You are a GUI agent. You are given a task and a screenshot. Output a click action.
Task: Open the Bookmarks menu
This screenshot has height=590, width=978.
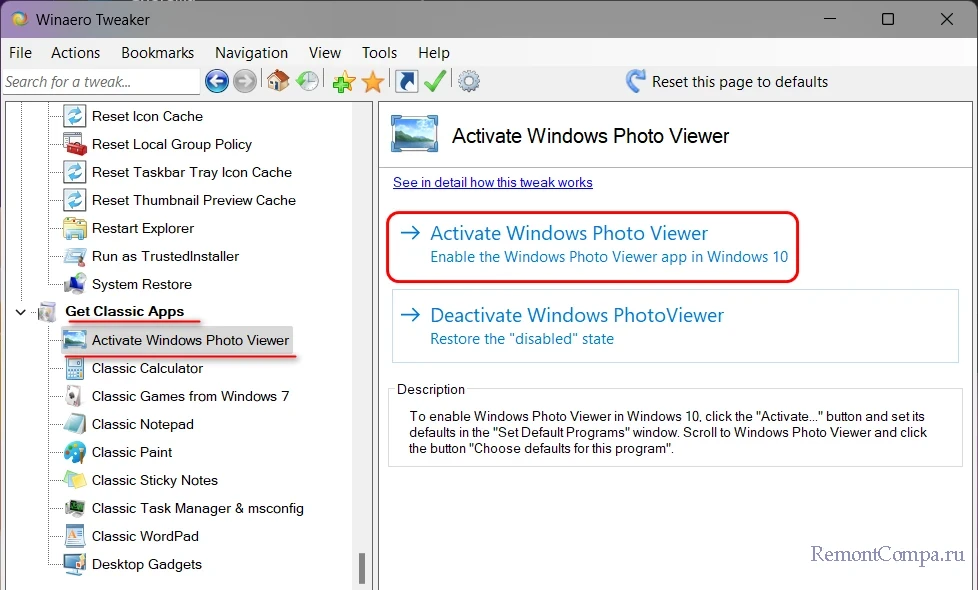pos(157,53)
